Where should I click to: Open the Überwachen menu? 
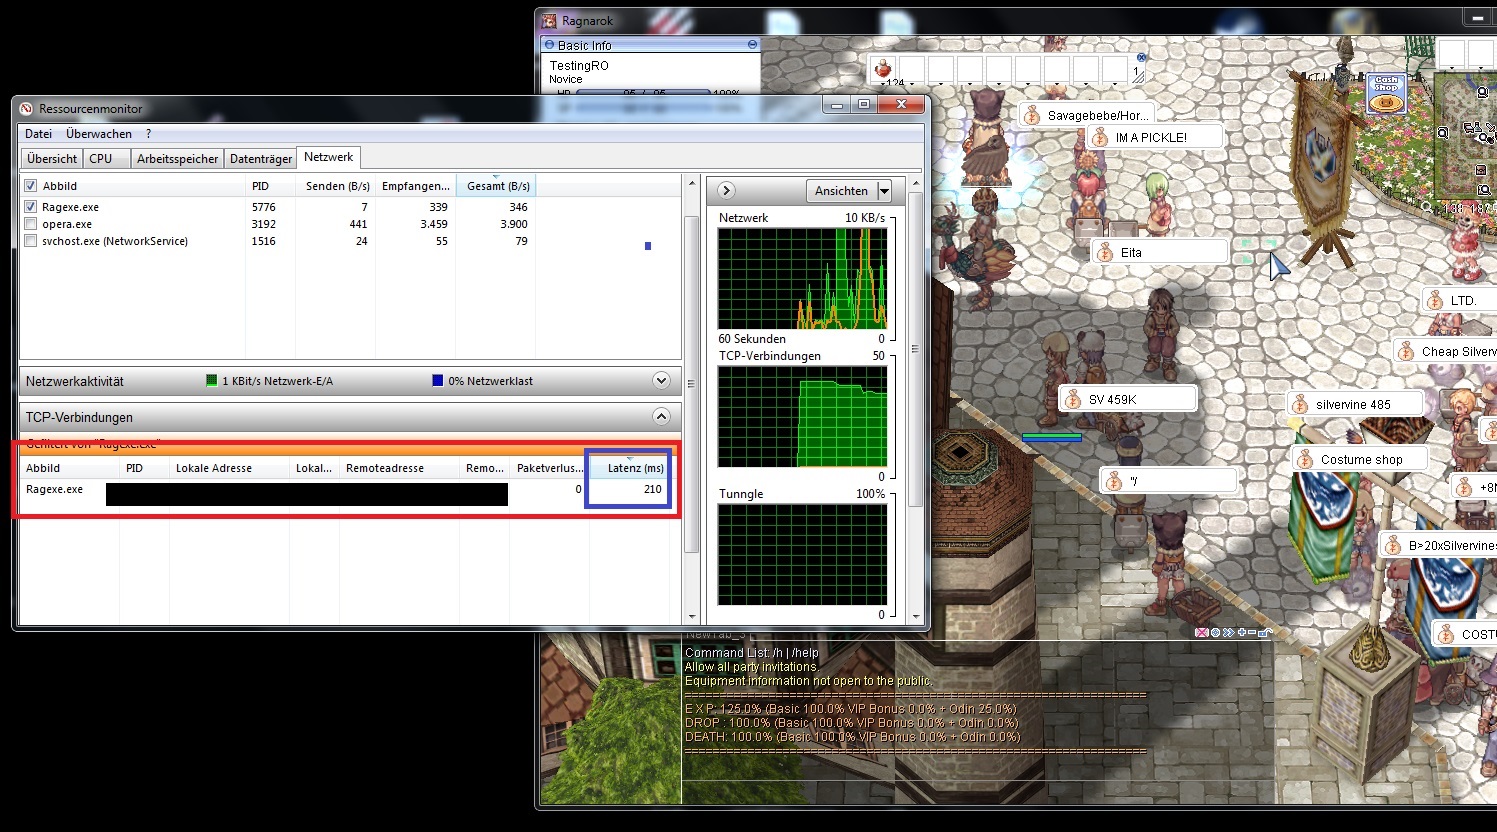pos(99,134)
